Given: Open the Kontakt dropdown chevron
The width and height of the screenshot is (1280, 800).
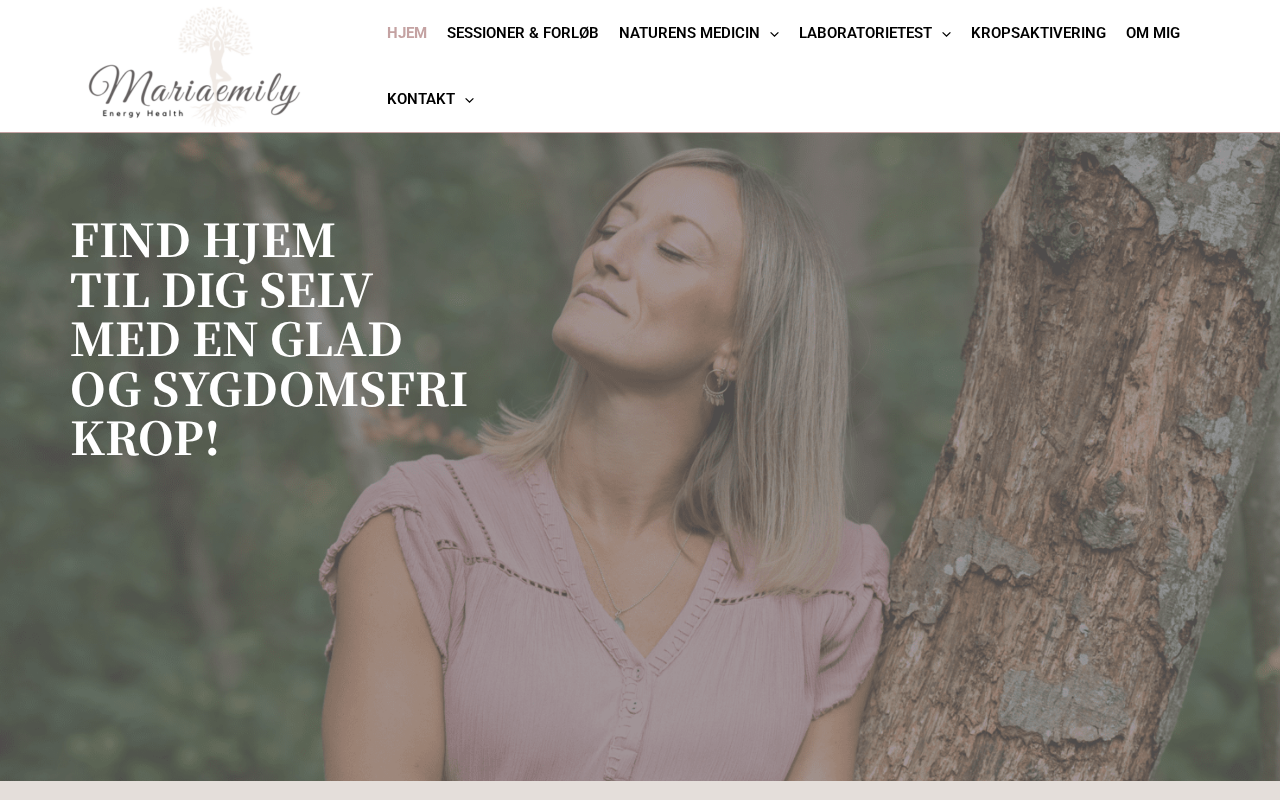Looking at the screenshot, I should [x=469, y=100].
